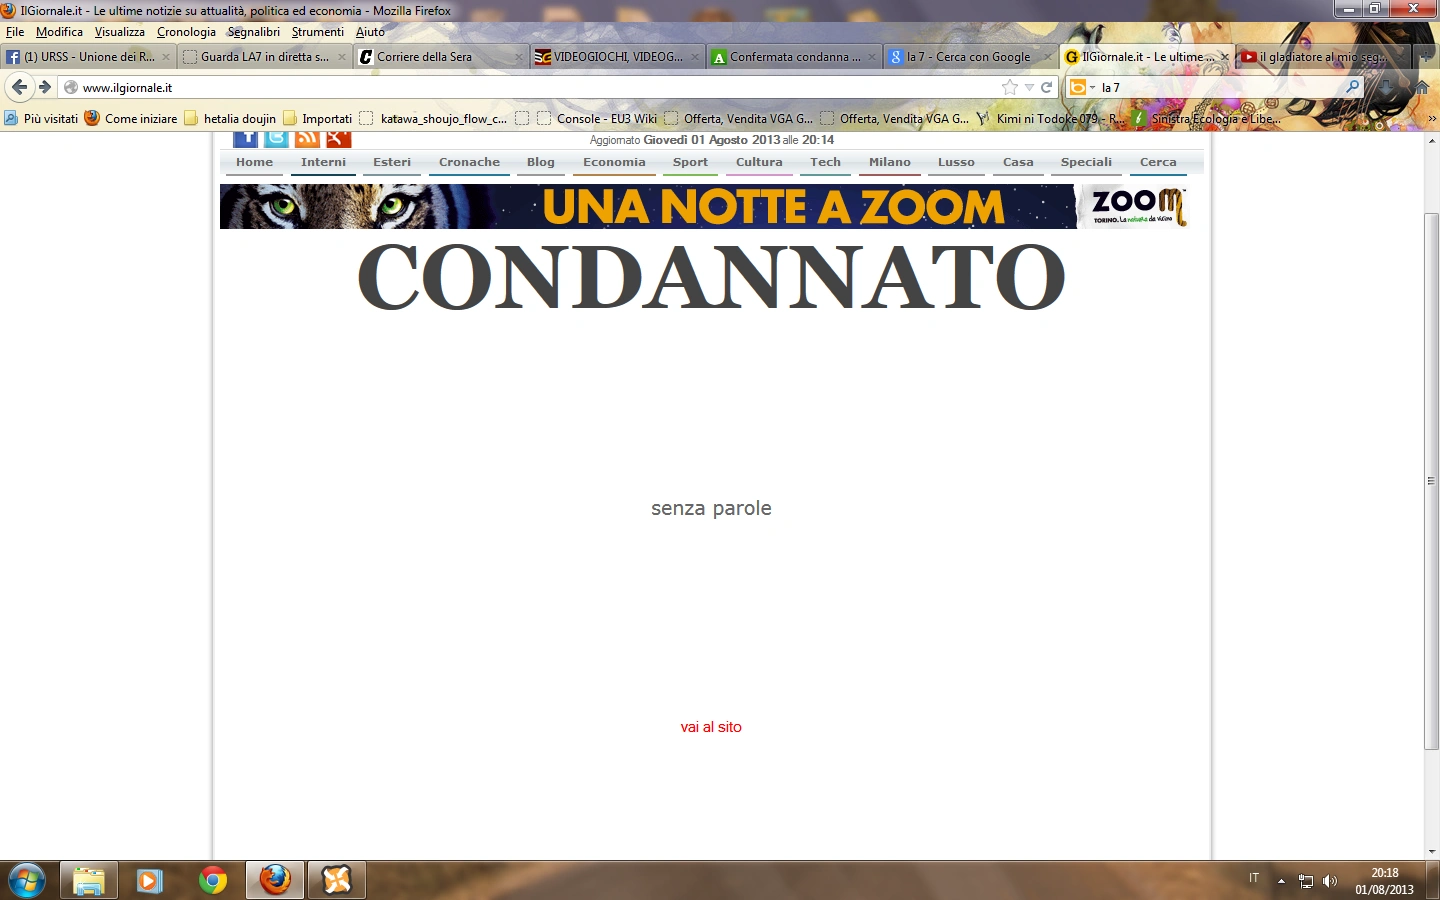1440x900 pixels.
Task: Switch to the URSS - Unione dei R... tab
Action: [89, 57]
